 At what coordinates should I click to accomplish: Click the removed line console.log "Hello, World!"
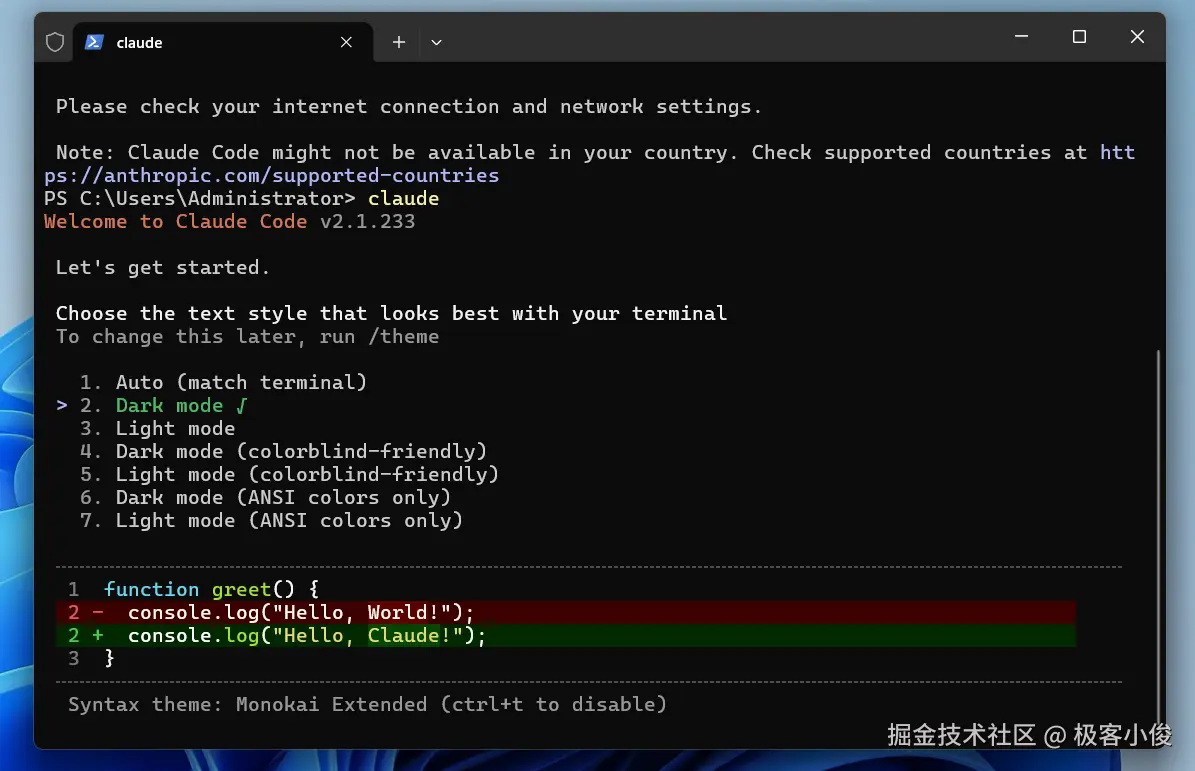[x=565, y=613]
